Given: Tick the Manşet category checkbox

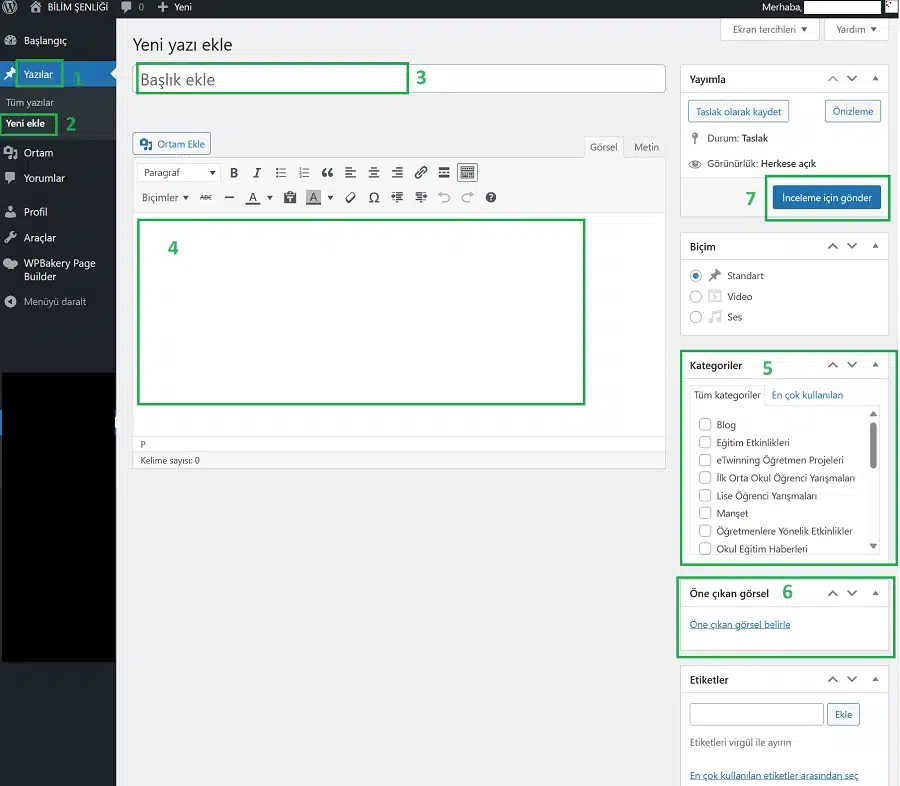Looking at the screenshot, I should point(705,513).
